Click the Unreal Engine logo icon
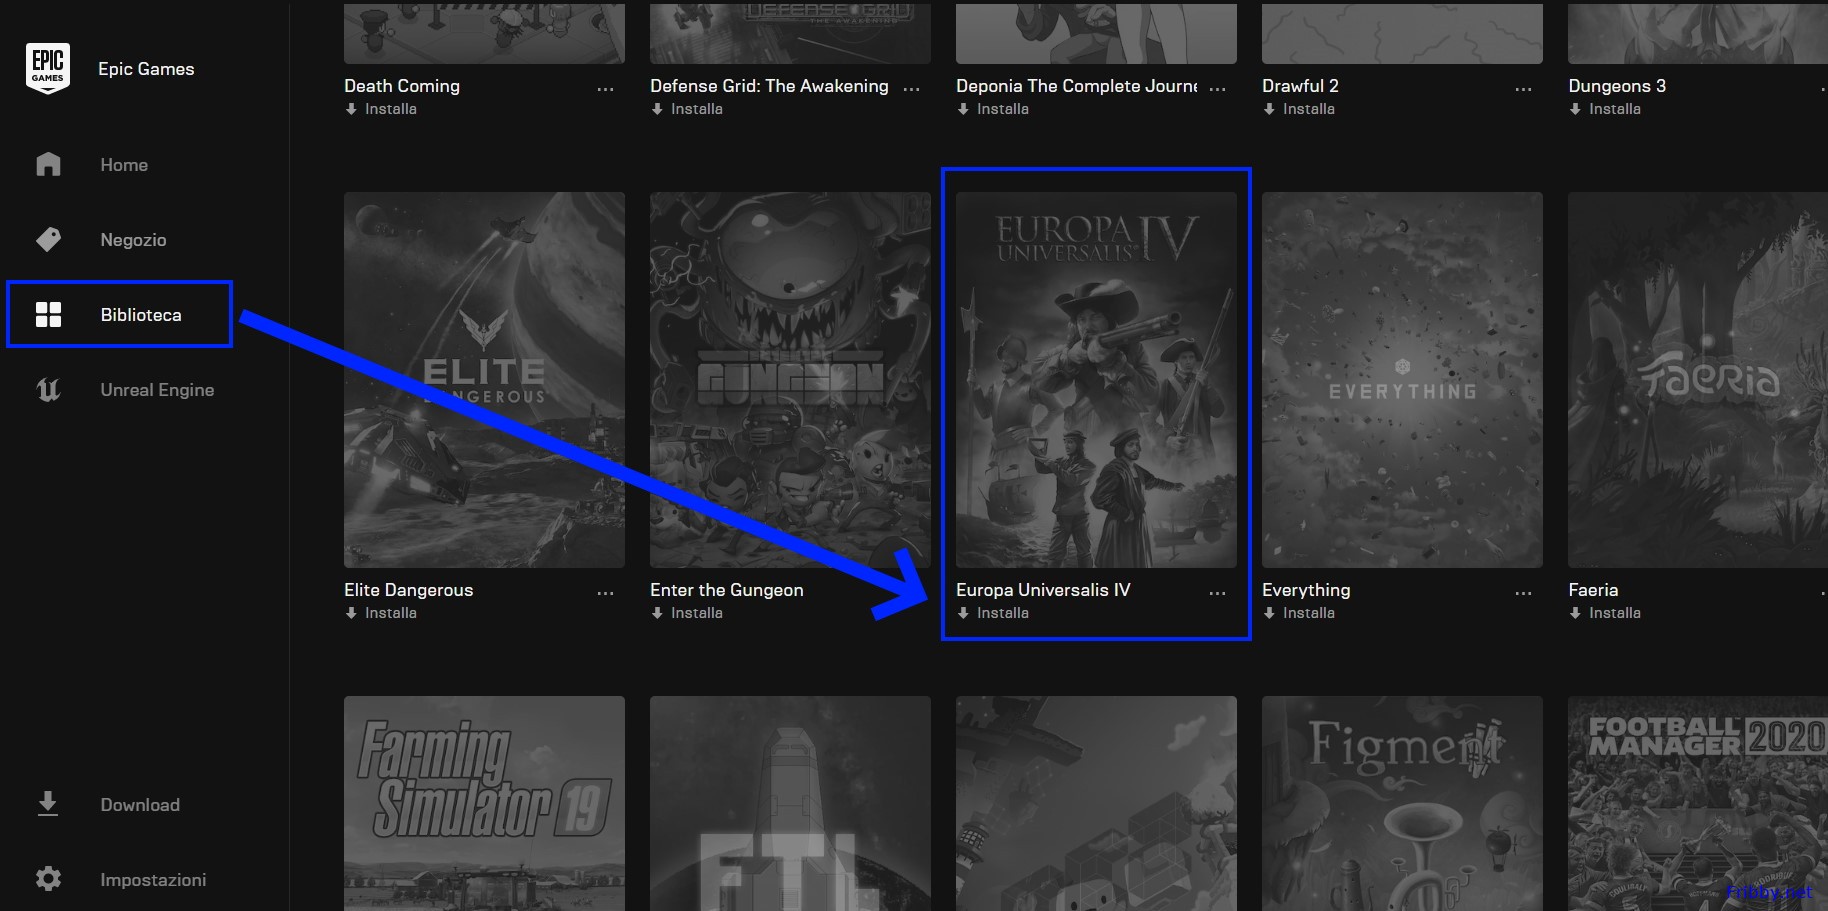Image resolution: width=1828 pixels, height=911 pixels. 48,390
